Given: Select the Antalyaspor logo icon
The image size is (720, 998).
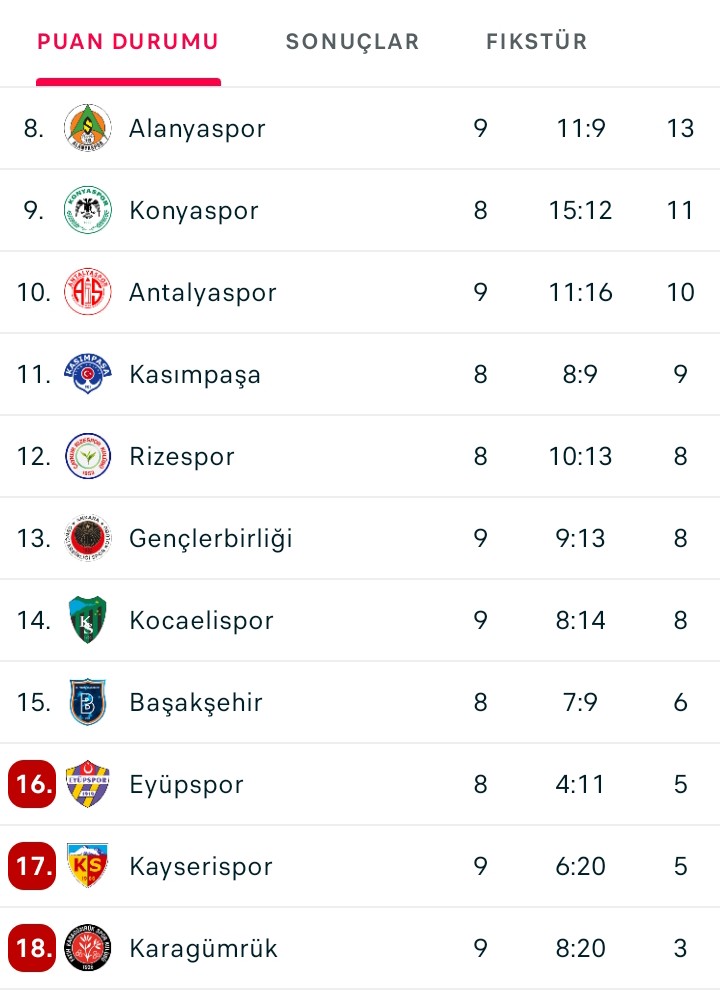Looking at the screenshot, I should click(88, 292).
